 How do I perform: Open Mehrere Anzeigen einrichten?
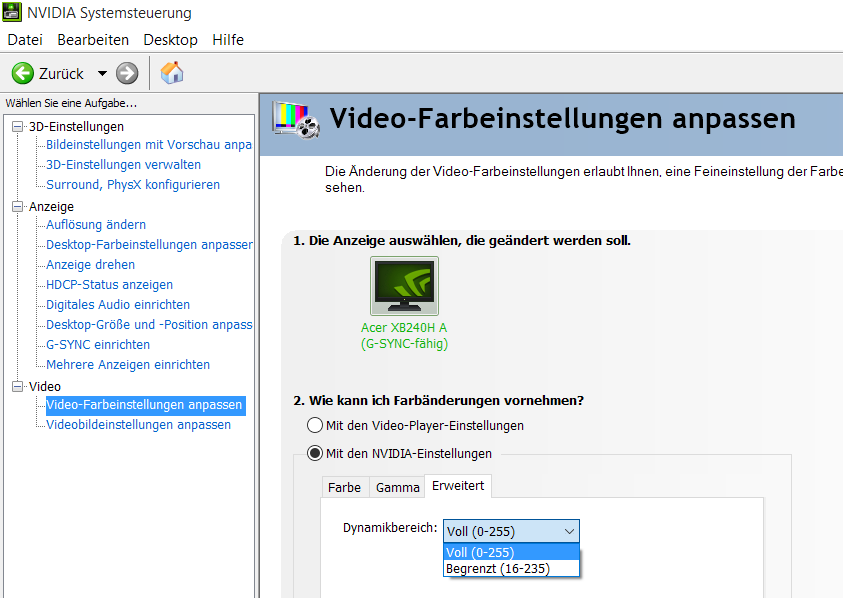(x=128, y=365)
